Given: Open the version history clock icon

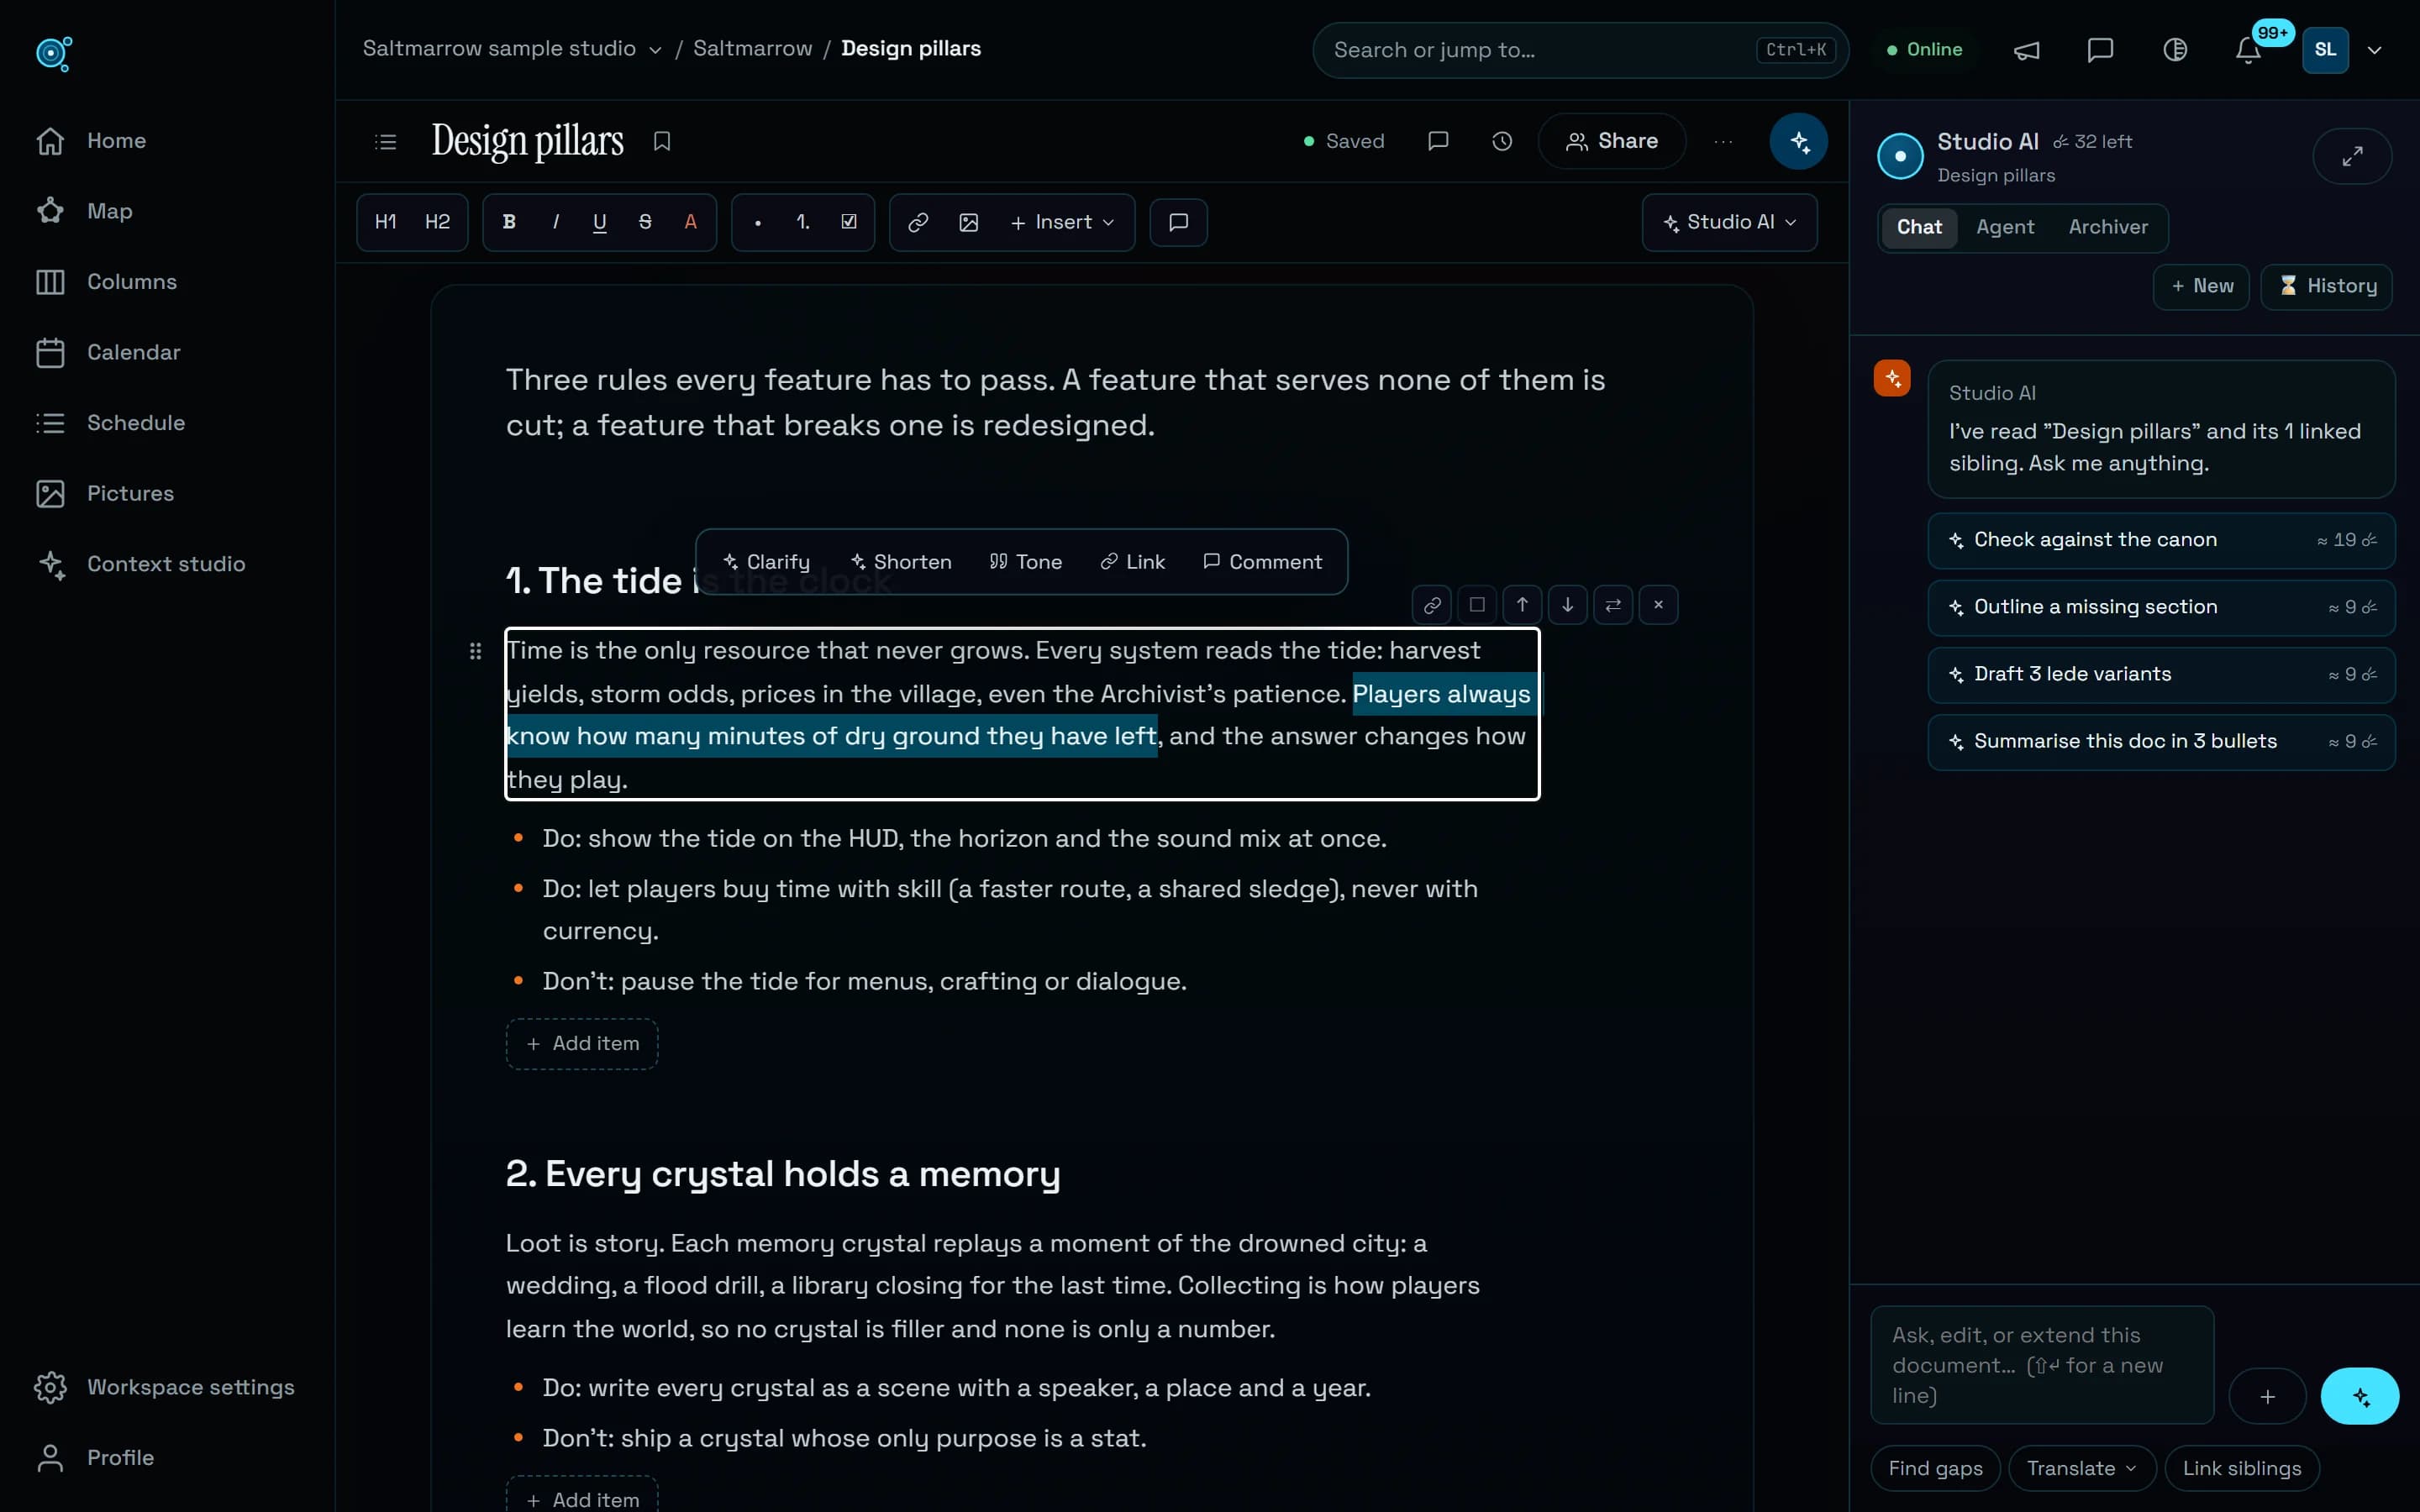Looking at the screenshot, I should (1501, 141).
